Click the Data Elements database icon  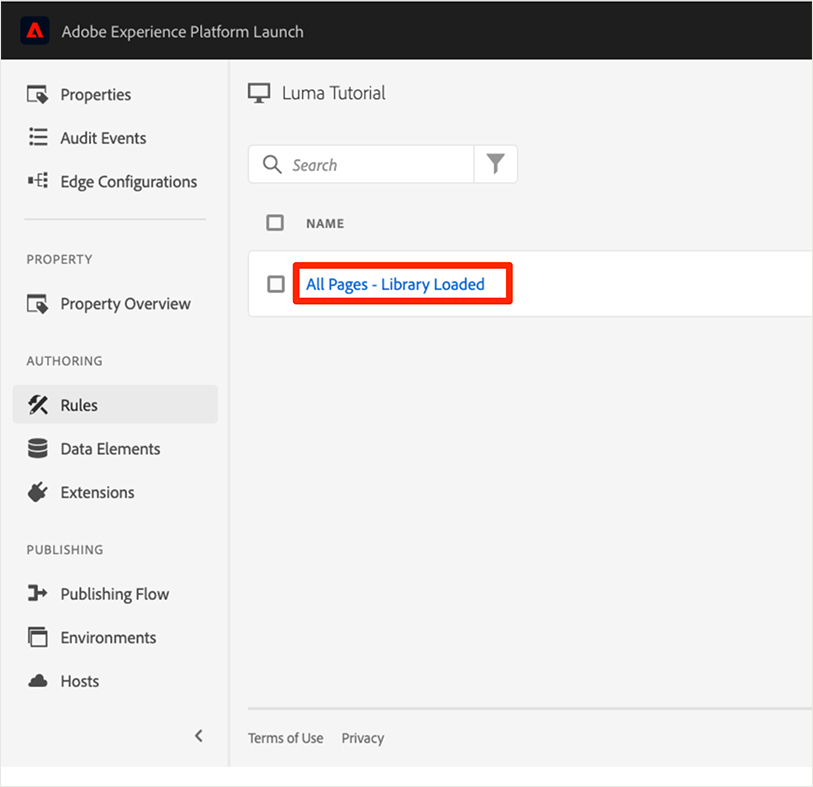[x=37, y=448]
